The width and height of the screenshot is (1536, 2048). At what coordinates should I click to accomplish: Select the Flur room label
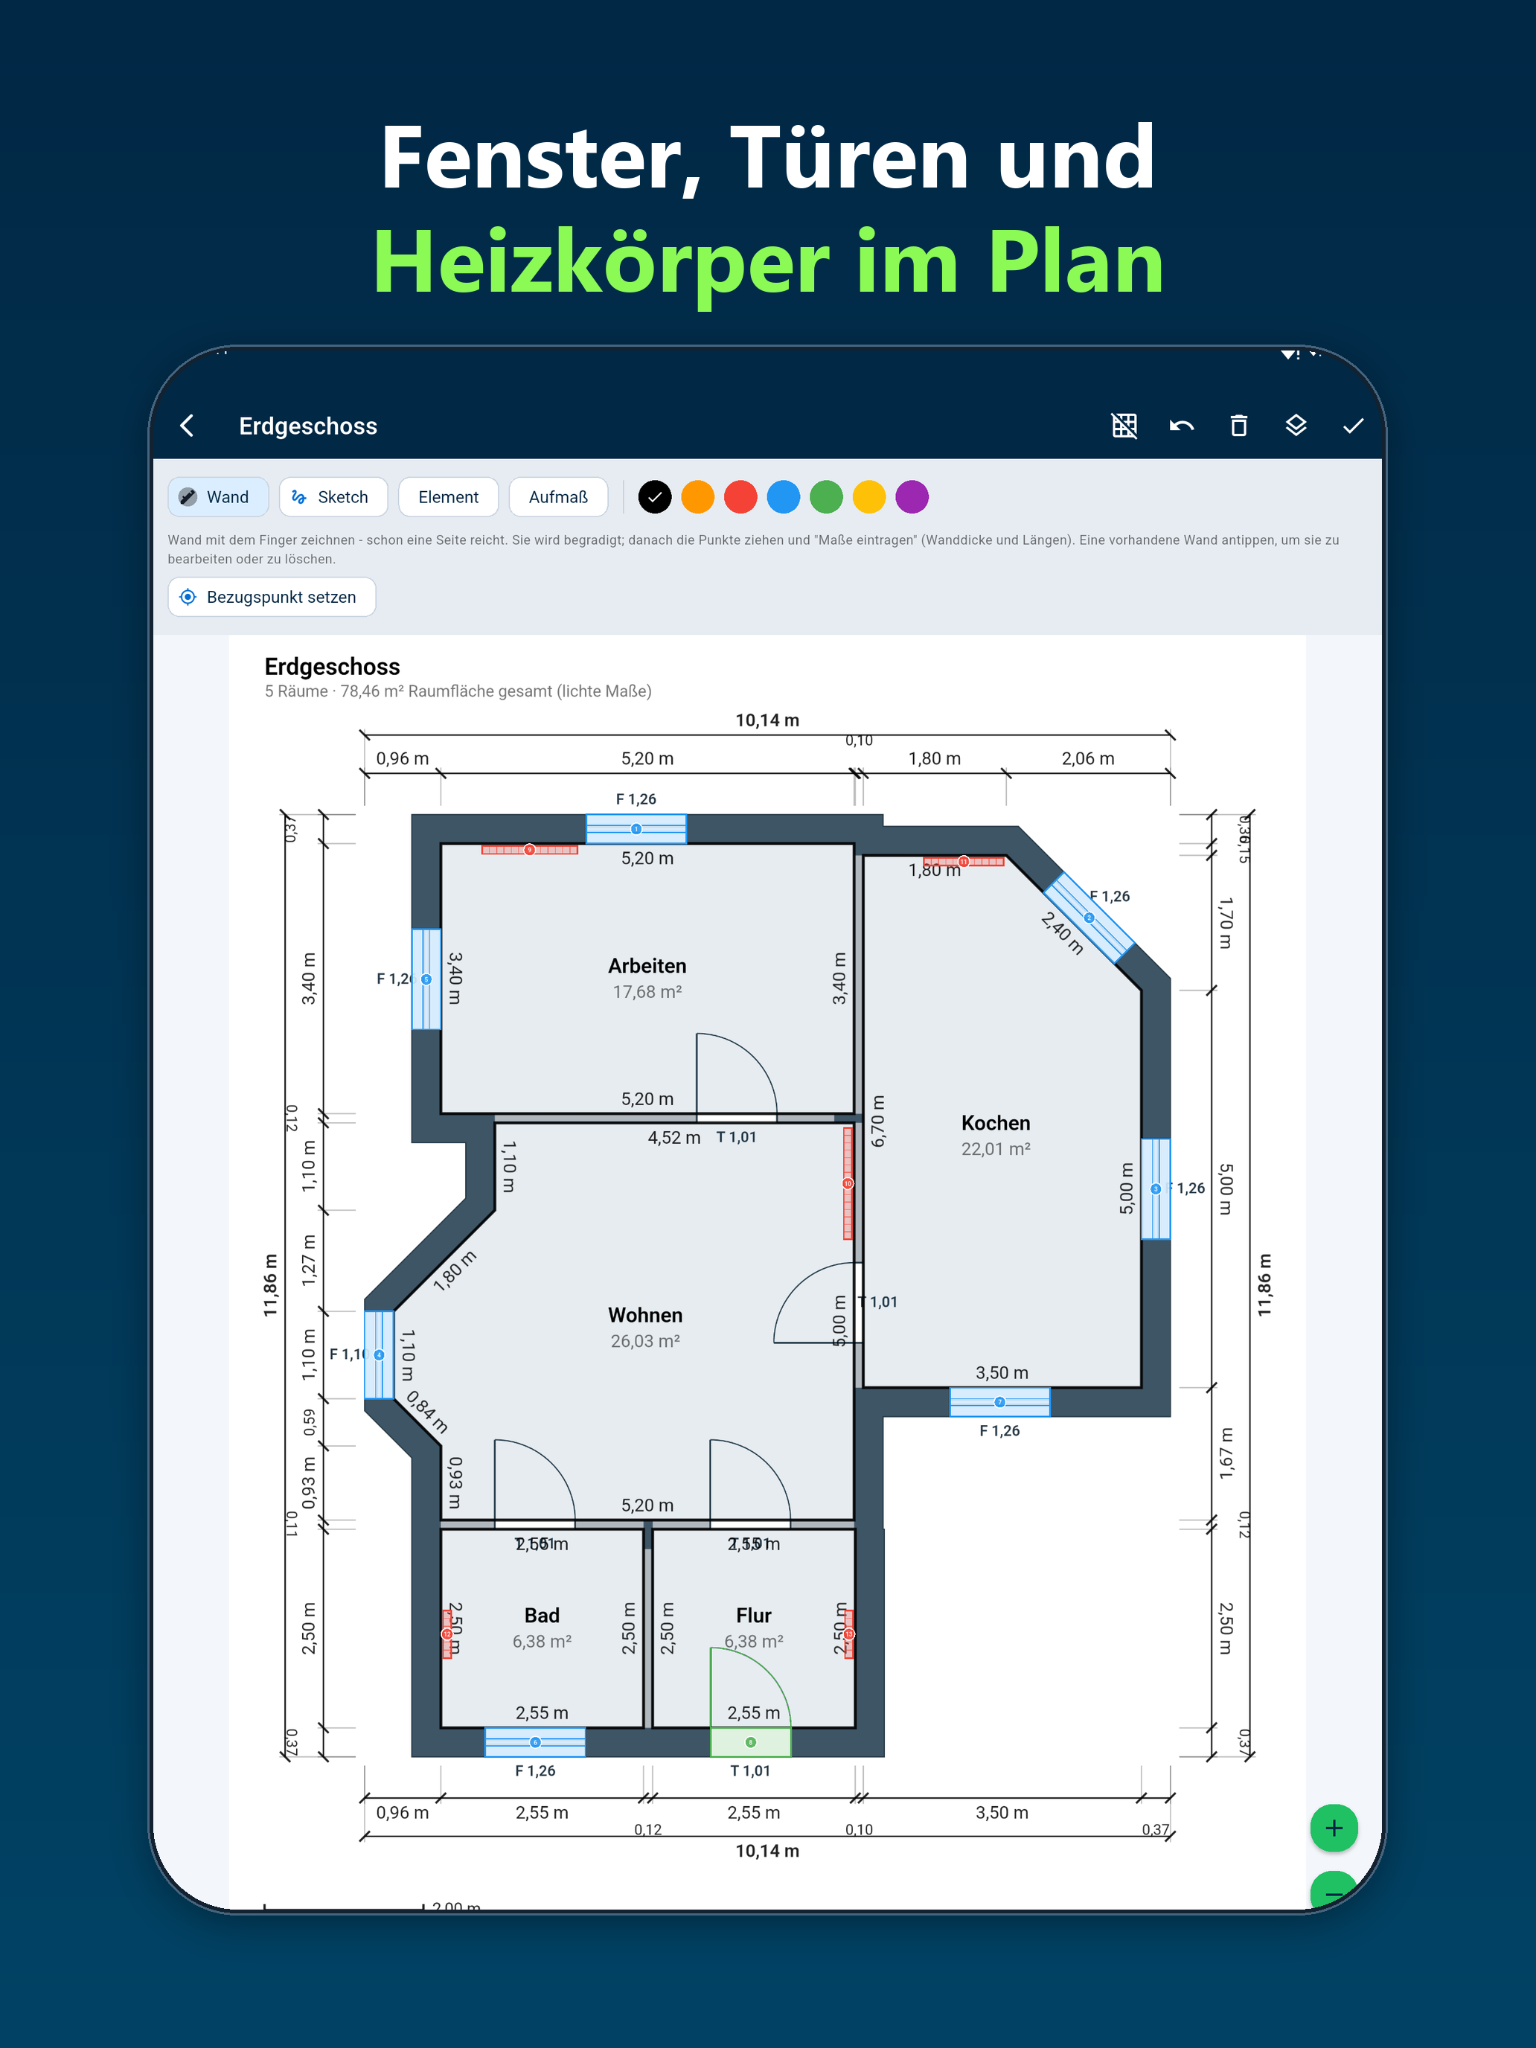(x=754, y=1615)
